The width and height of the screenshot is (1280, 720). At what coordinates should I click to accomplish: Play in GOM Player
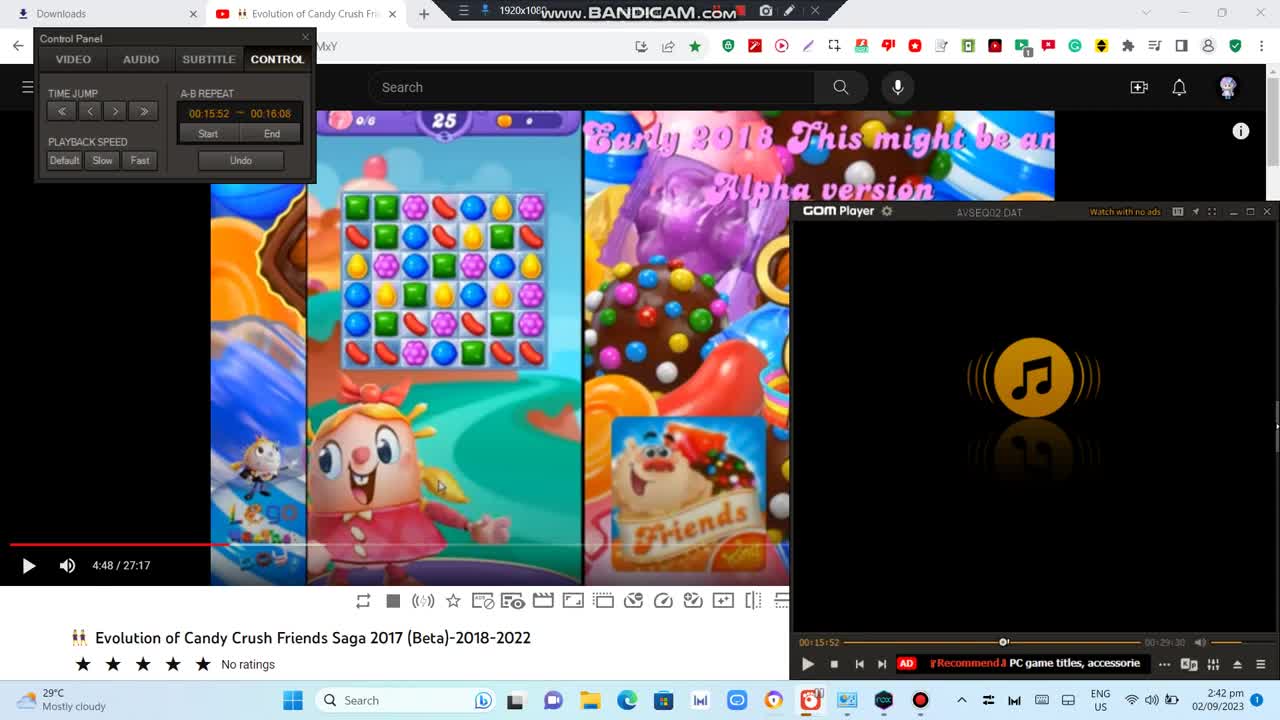coord(808,664)
